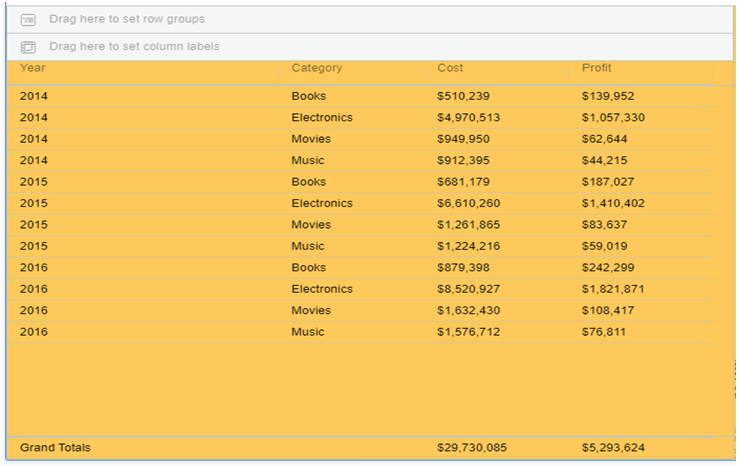Click the $76,811 Music profit cell

pos(604,332)
